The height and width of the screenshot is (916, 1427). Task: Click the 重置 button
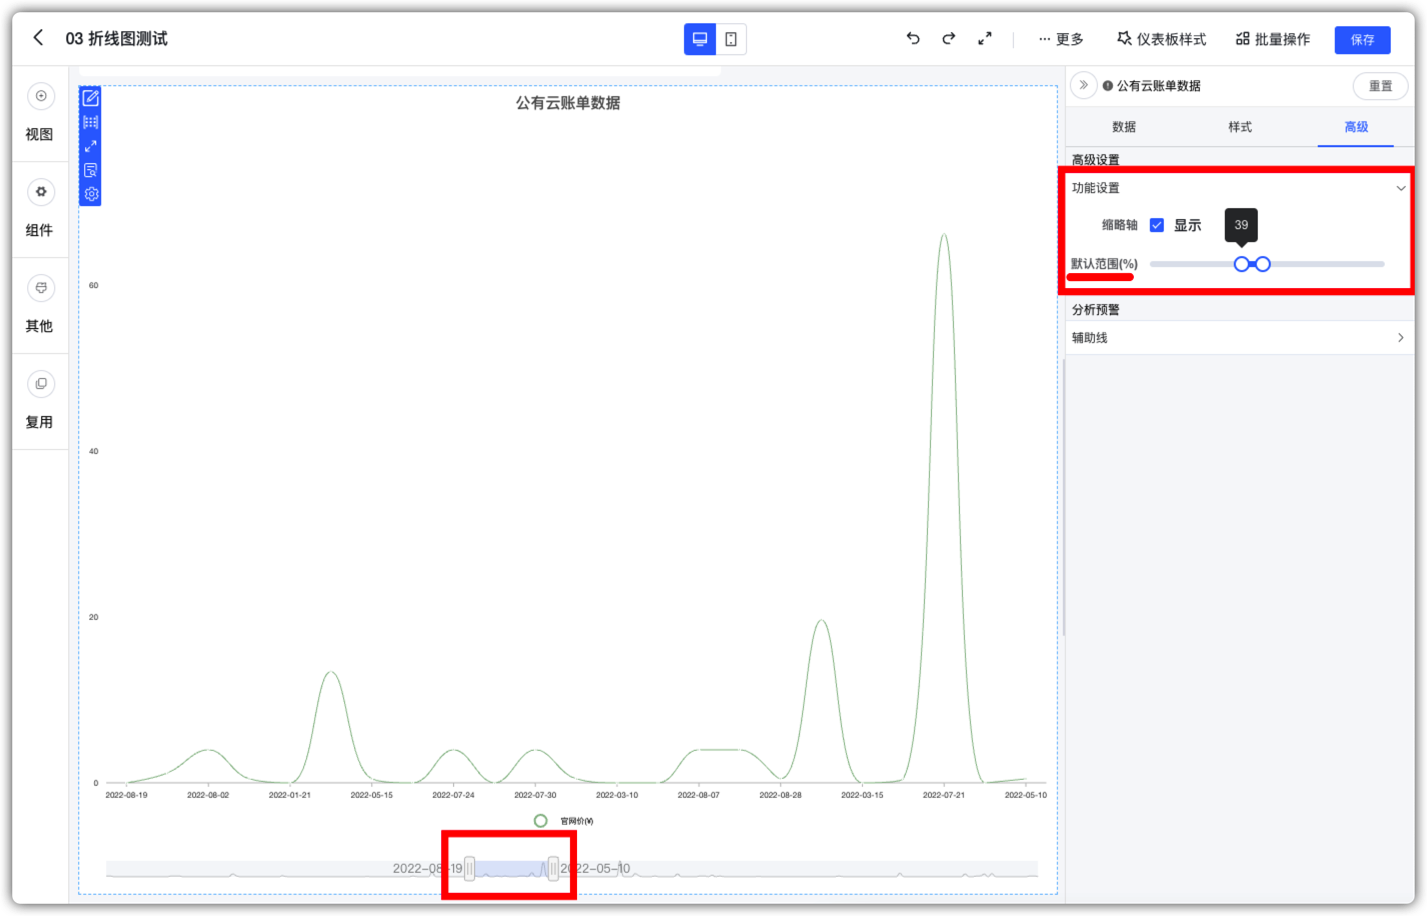[x=1381, y=86]
